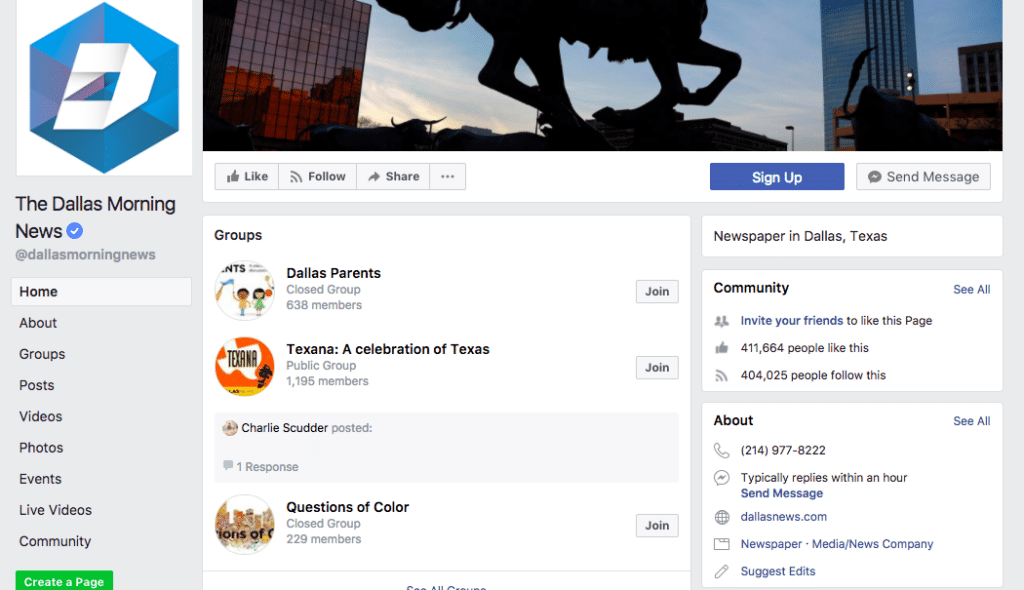Viewport: 1024px width, 590px height.
Task: Click Charlie Scudder's profile avatar
Action: (230, 428)
